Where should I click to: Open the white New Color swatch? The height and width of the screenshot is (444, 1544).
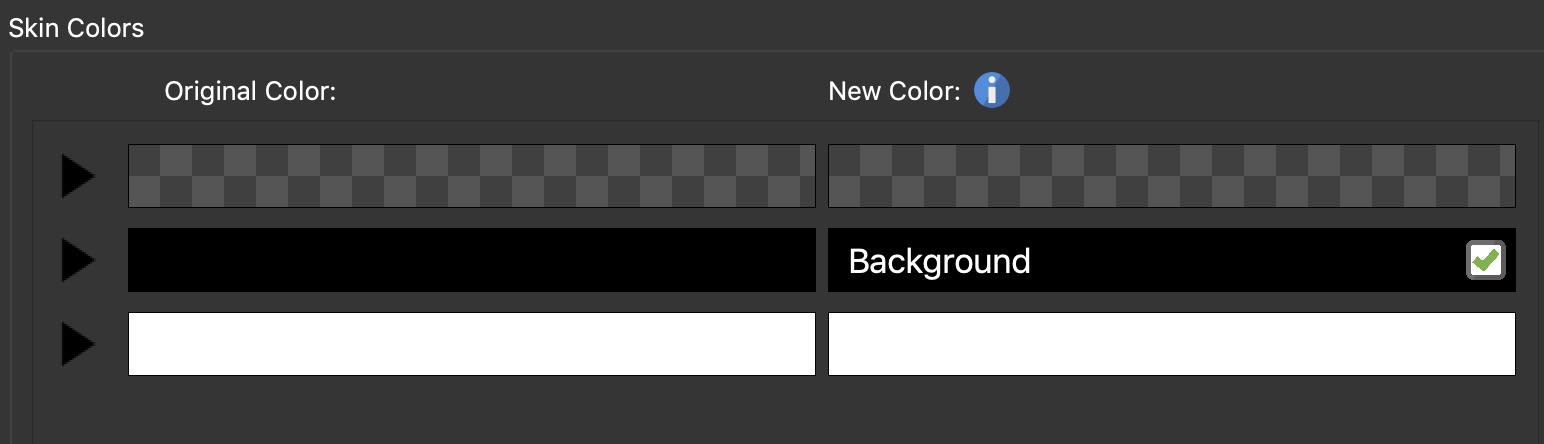1171,344
